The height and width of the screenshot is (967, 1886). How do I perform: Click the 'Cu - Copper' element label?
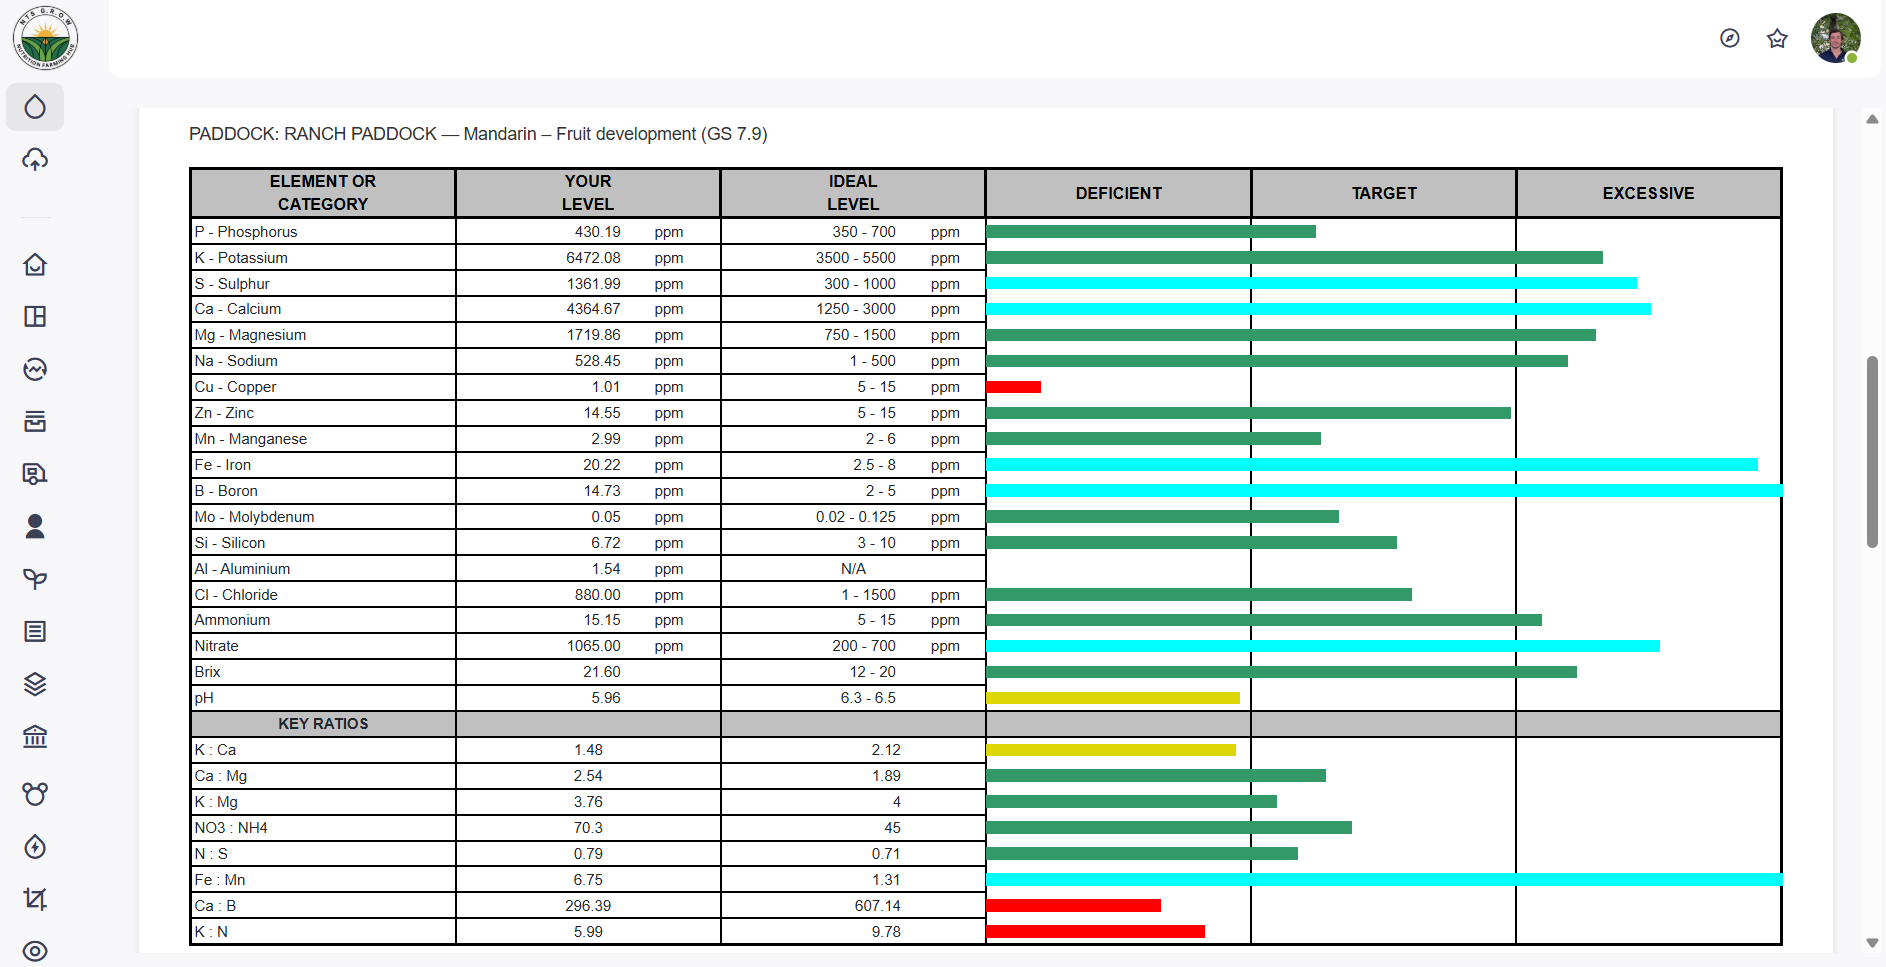235,387
